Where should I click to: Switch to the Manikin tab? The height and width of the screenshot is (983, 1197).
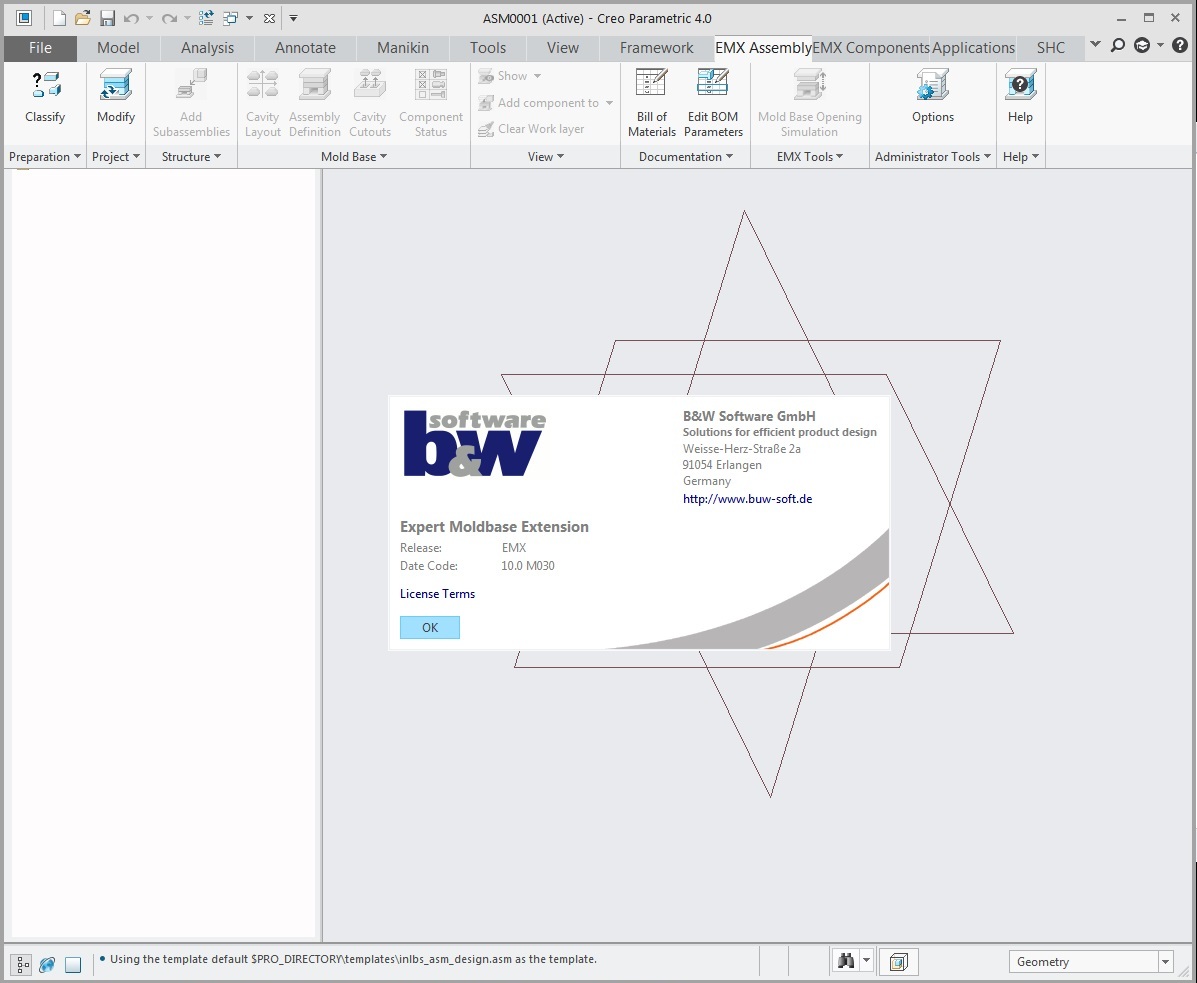click(x=403, y=47)
